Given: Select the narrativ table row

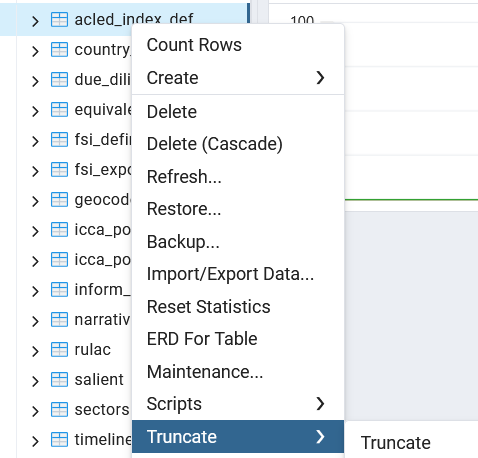Looking at the screenshot, I should 103,320.
